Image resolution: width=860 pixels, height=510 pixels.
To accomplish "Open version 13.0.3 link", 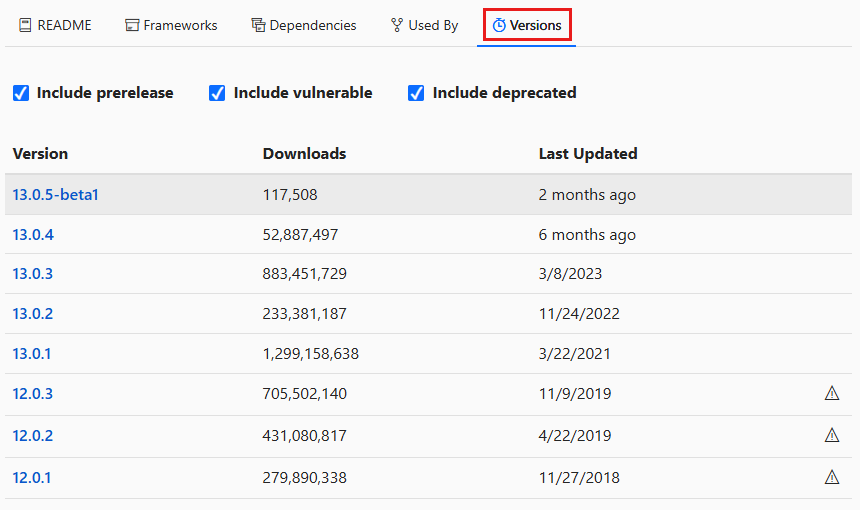I will coord(33,274).
